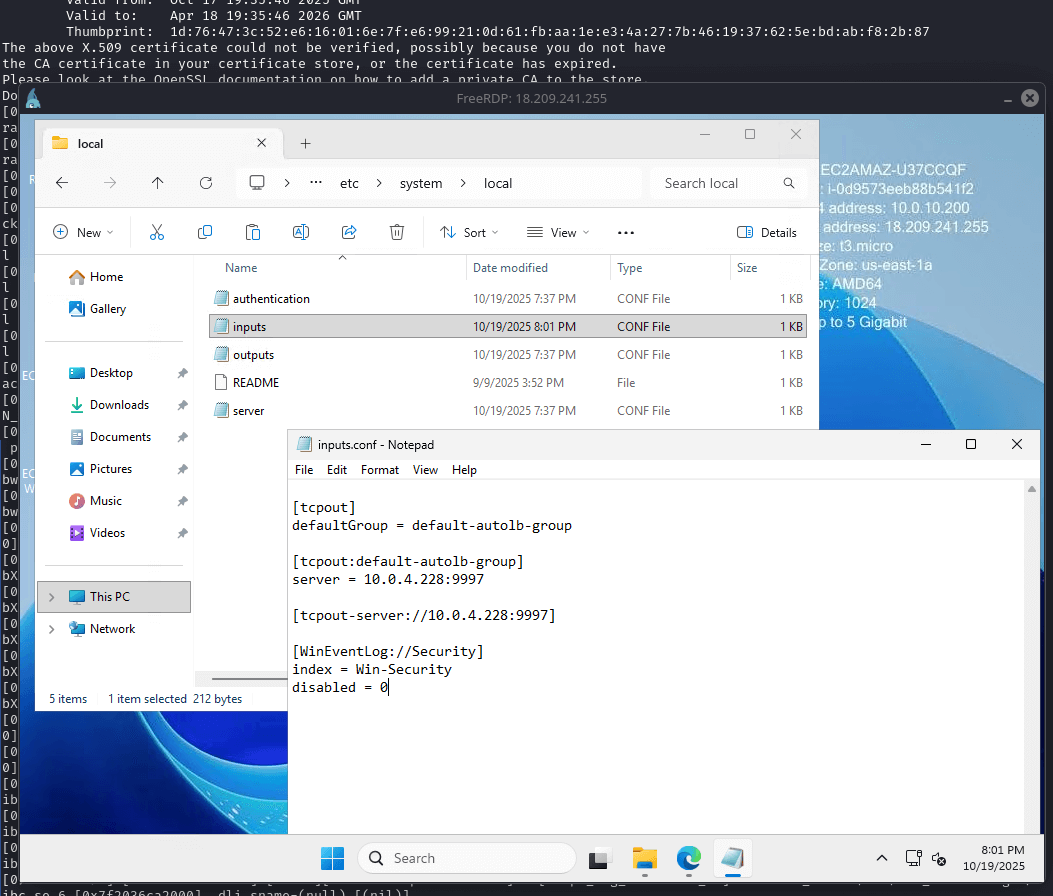
Task: Refresh the current folder view
Action: (x=206, y=183)
